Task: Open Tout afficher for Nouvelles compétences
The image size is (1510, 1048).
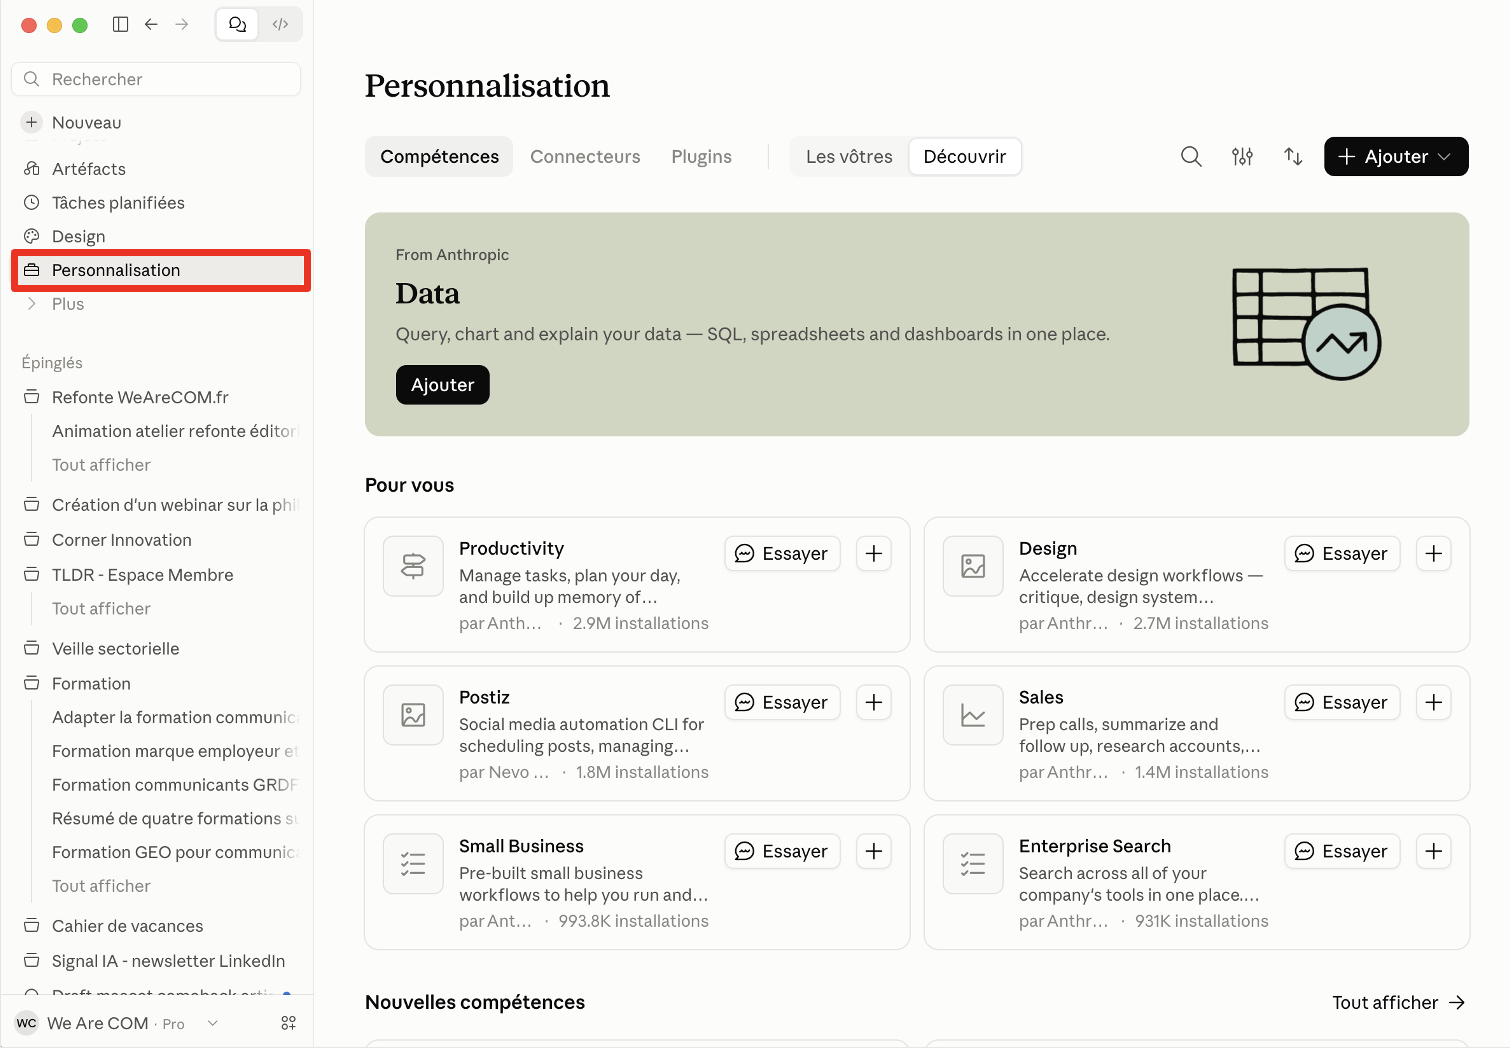Action: pyautogui.click(x=1398, y=1003)
